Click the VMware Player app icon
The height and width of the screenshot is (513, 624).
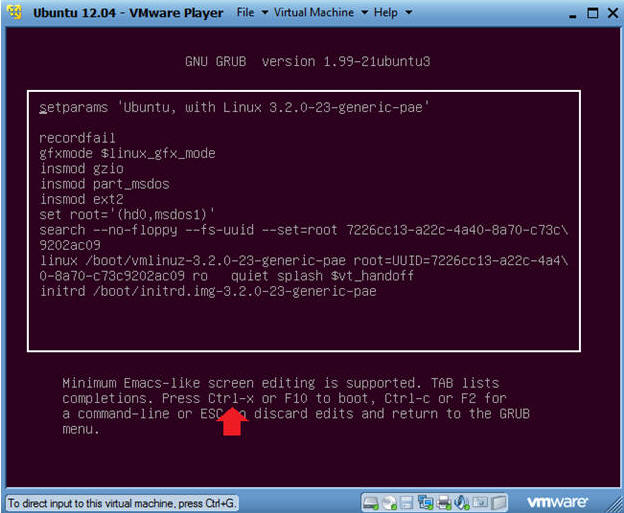pyautogui.click(x=15, y=12)
